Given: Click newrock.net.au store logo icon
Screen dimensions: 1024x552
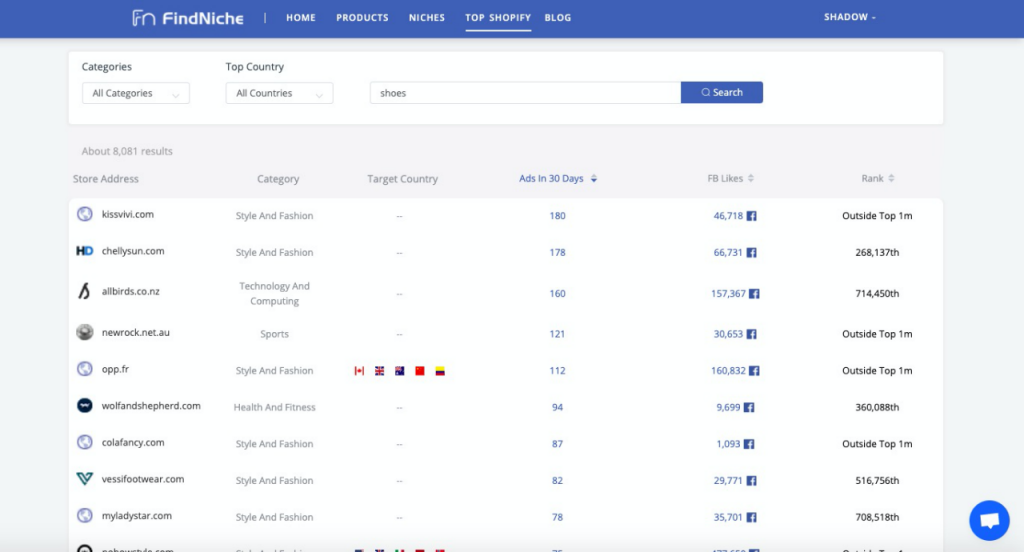Looking at the screenshot, I should click(x=84, y=332).
